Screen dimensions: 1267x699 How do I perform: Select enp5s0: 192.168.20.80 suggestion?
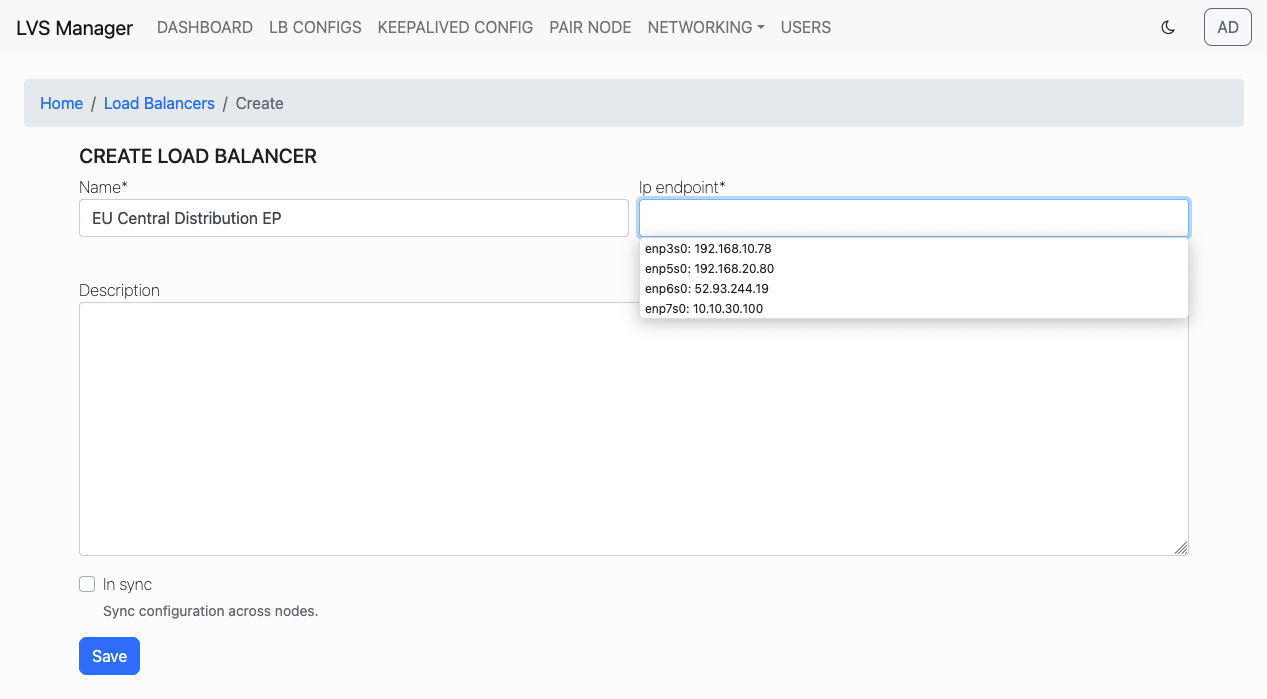point(913,268)
